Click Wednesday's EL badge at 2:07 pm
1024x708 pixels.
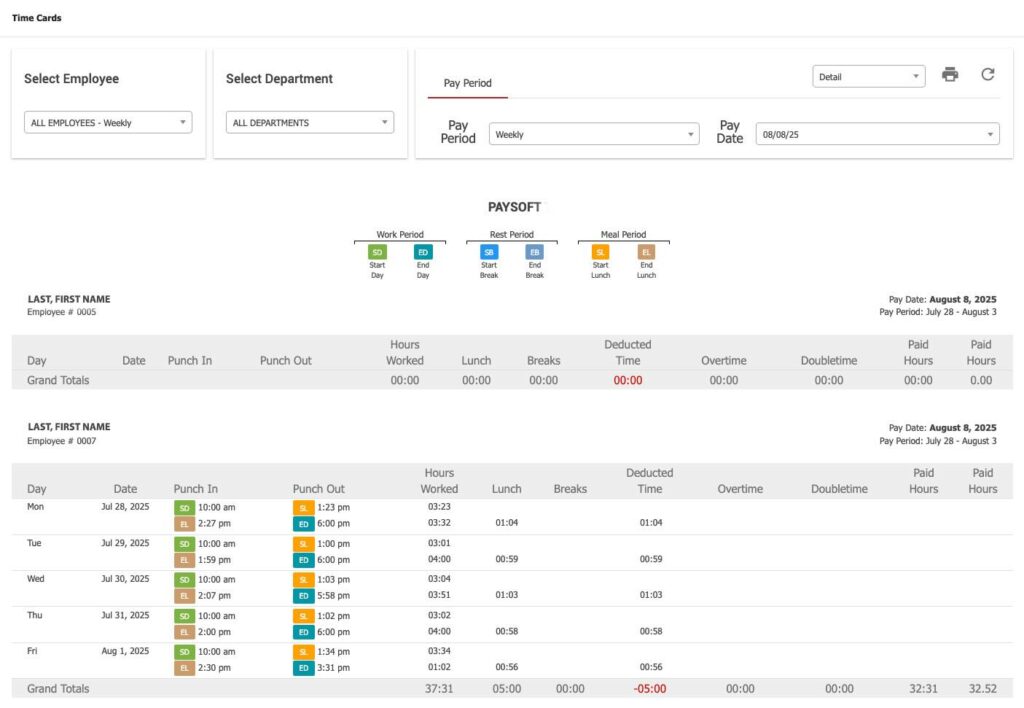(184, 596)
